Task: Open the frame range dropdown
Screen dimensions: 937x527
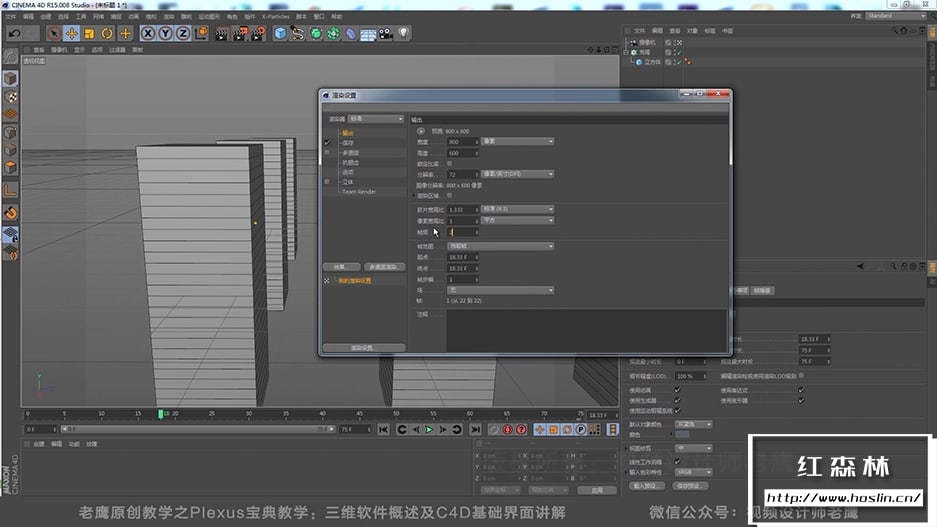Action: click(501, 246)
